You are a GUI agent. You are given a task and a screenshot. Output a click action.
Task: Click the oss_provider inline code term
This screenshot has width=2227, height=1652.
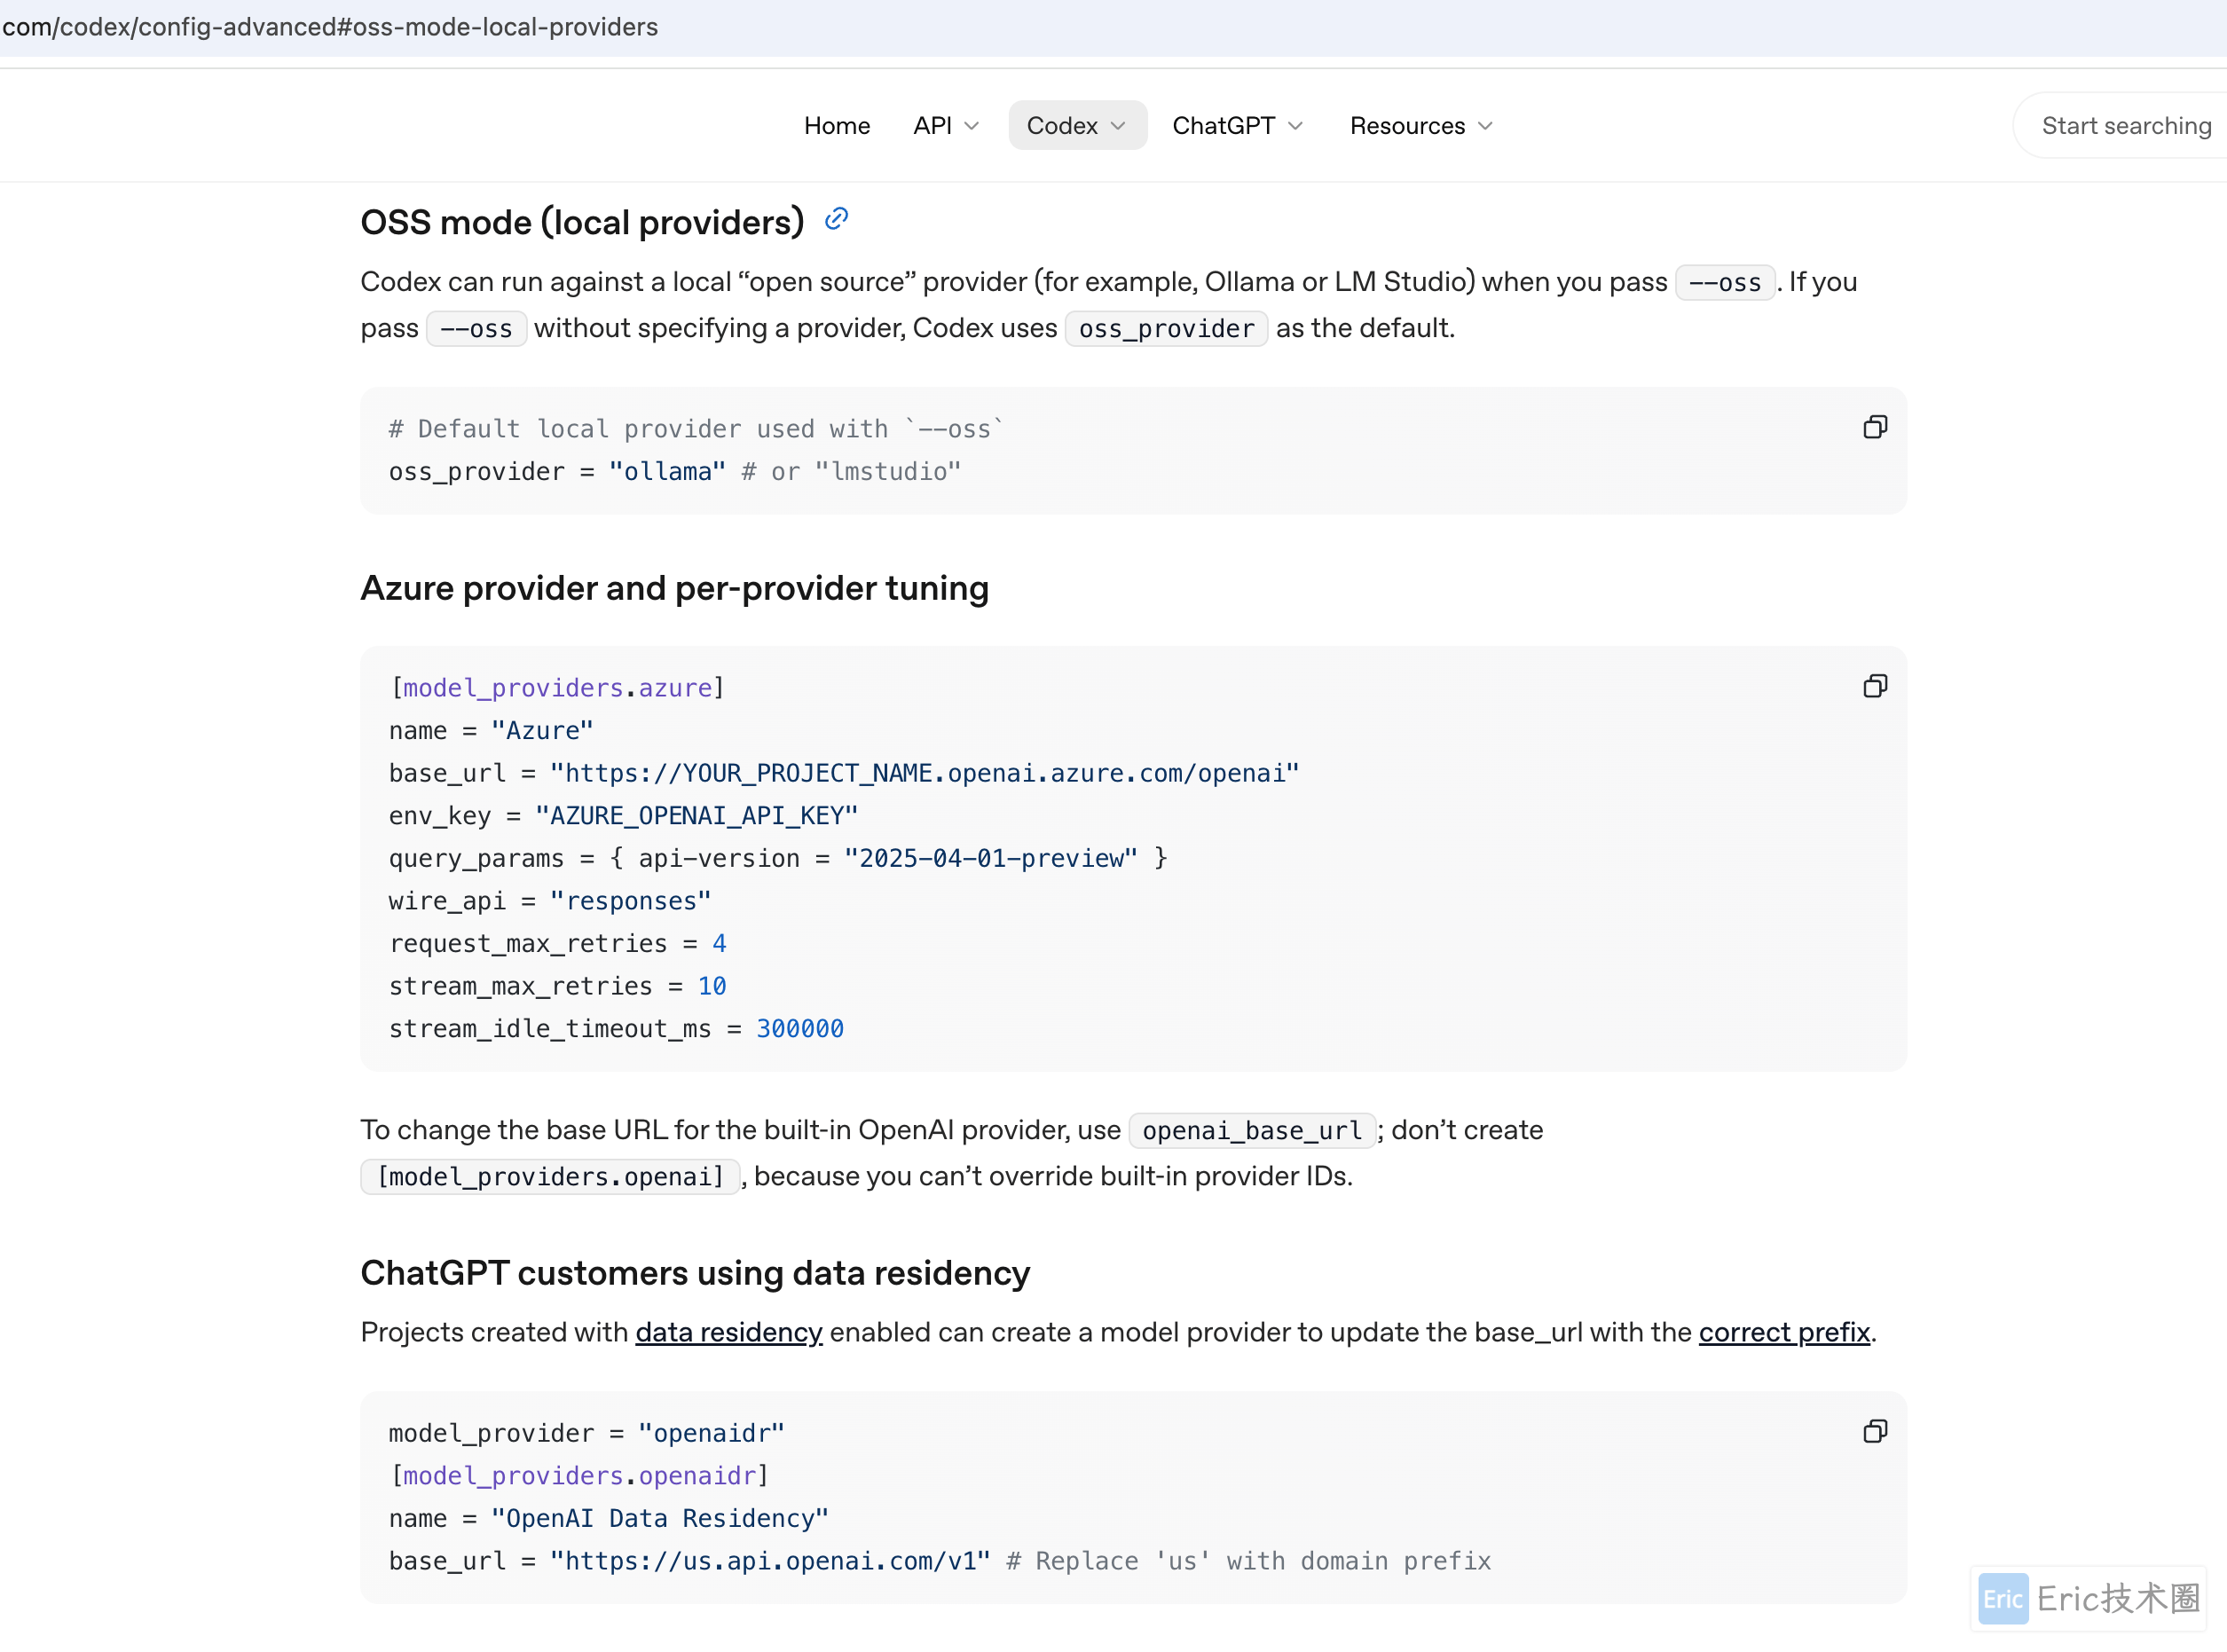click(x=1166, y=329)
